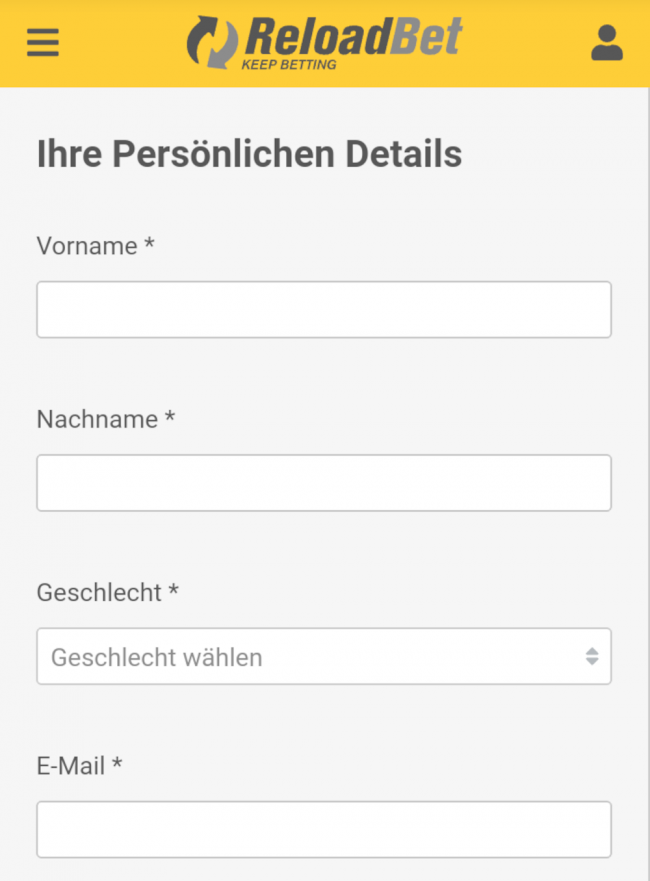The image size is (650, 881).
Task: Click the required asterisk beside Geschlecht
Action: [x=174, y=591]
